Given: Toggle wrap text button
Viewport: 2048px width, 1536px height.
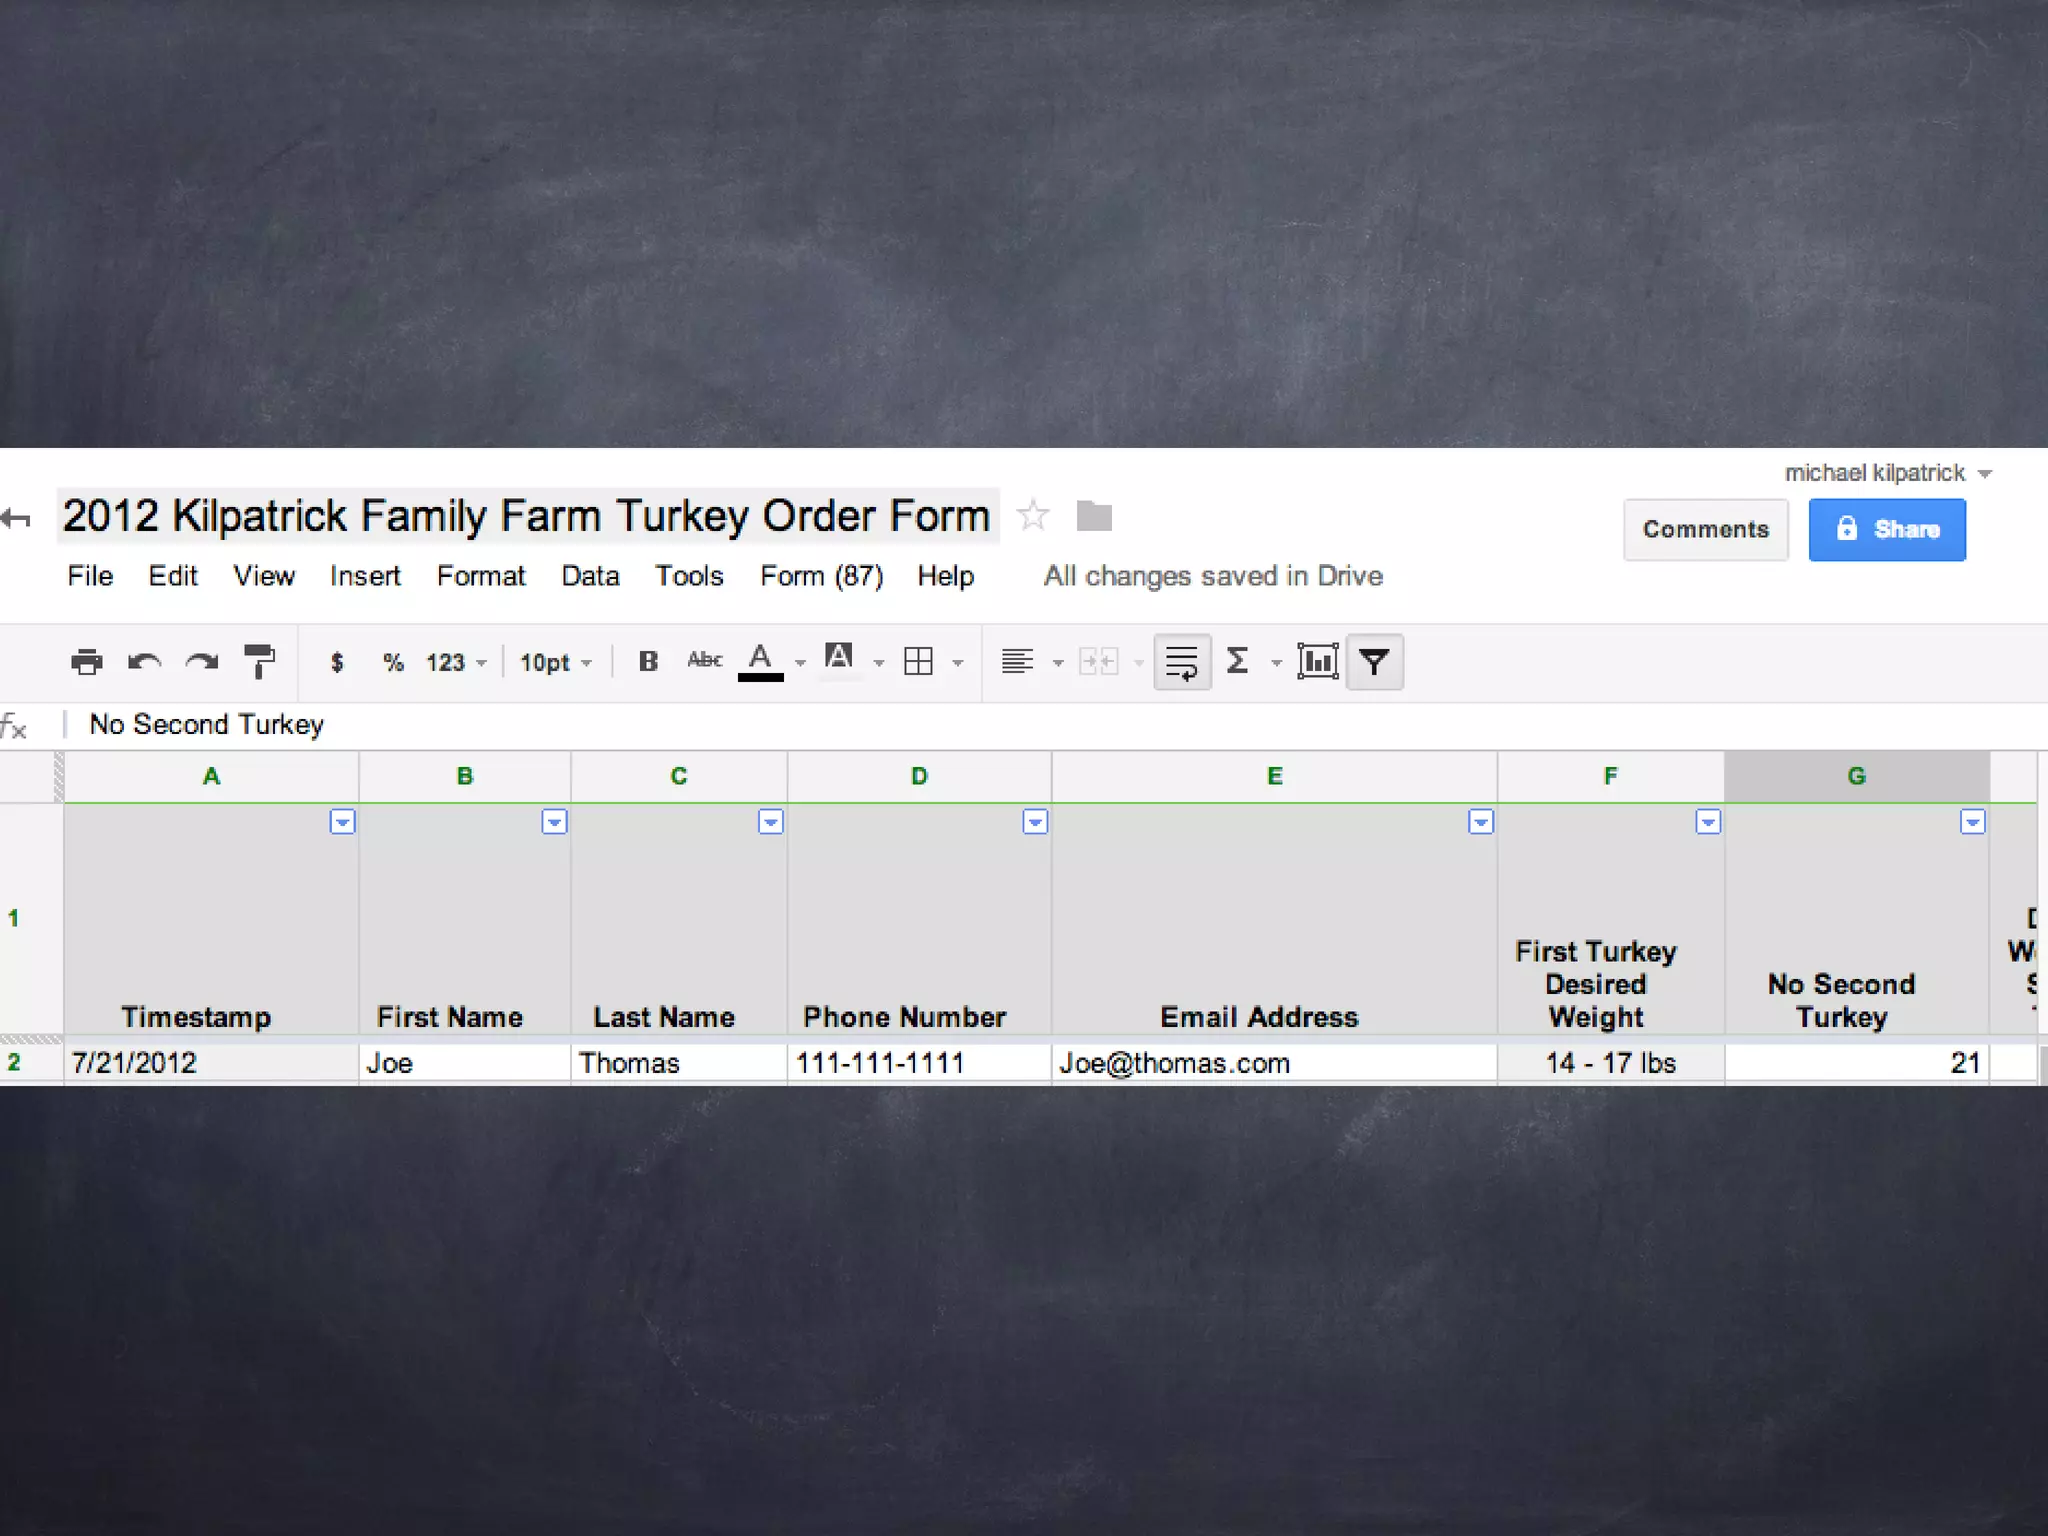Looking at the screenshot, I should (x=1182, y=662).
